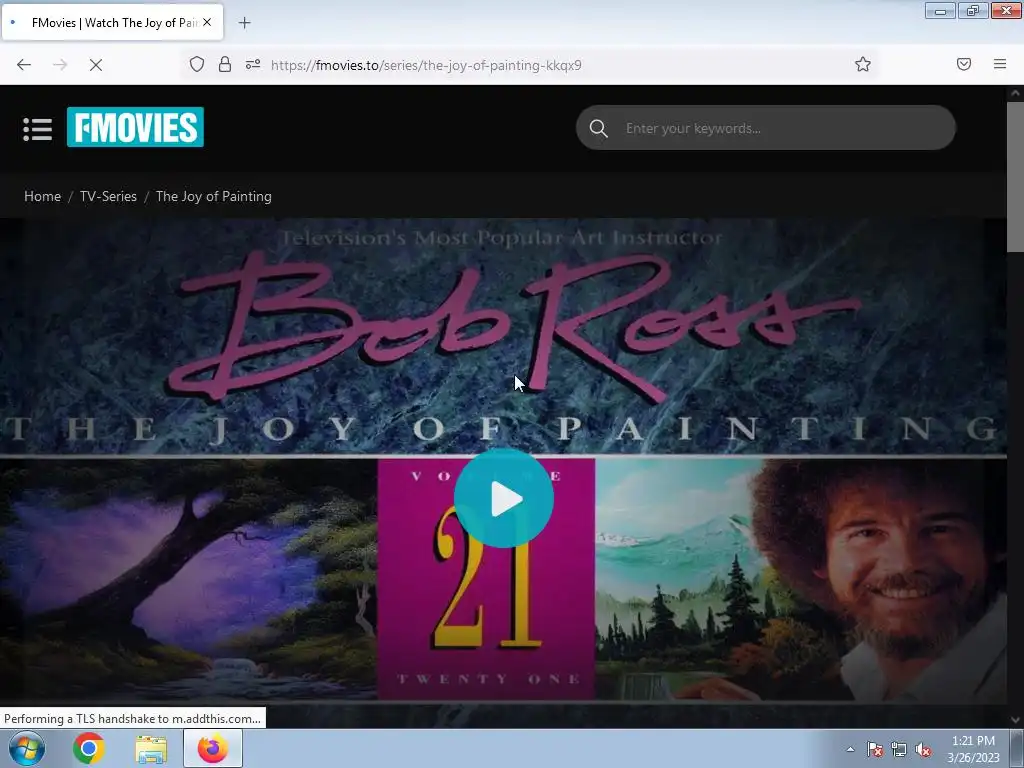Go to Home breadcrumb link
Image resolution: width=1024 pixels, height=768 pixels.
(42, 197)
